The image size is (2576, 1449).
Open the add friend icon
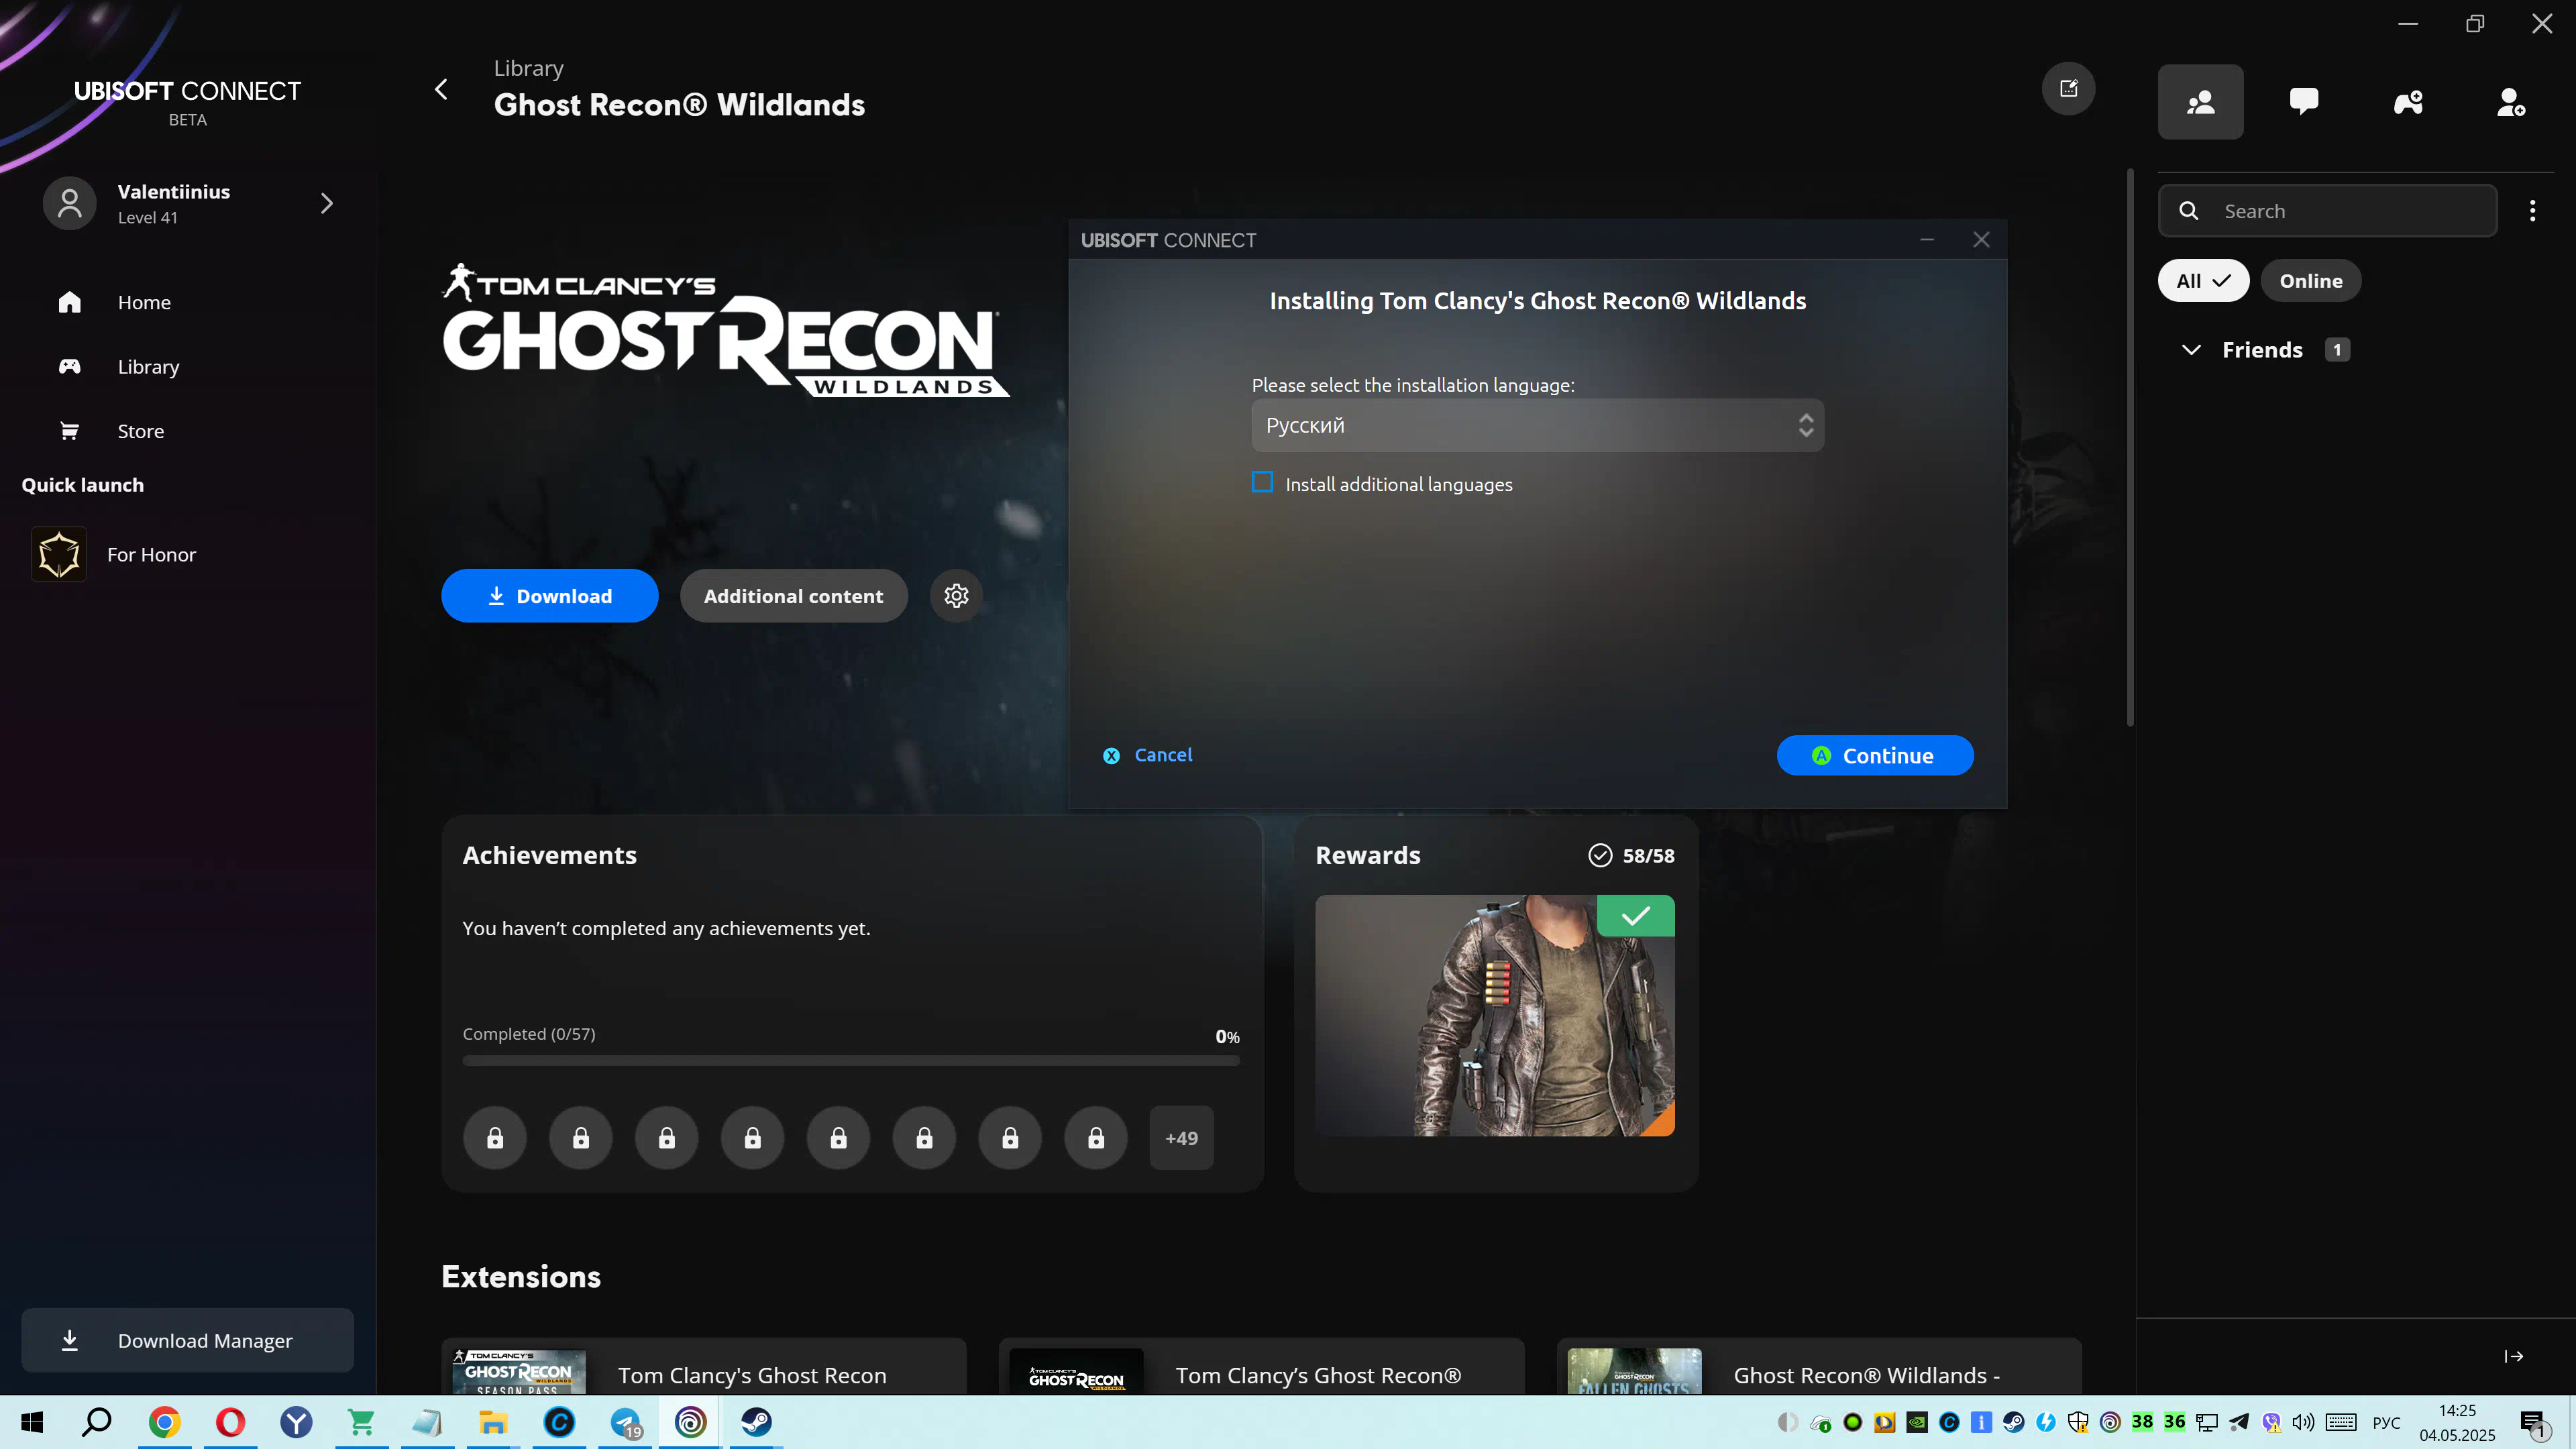2511,102
